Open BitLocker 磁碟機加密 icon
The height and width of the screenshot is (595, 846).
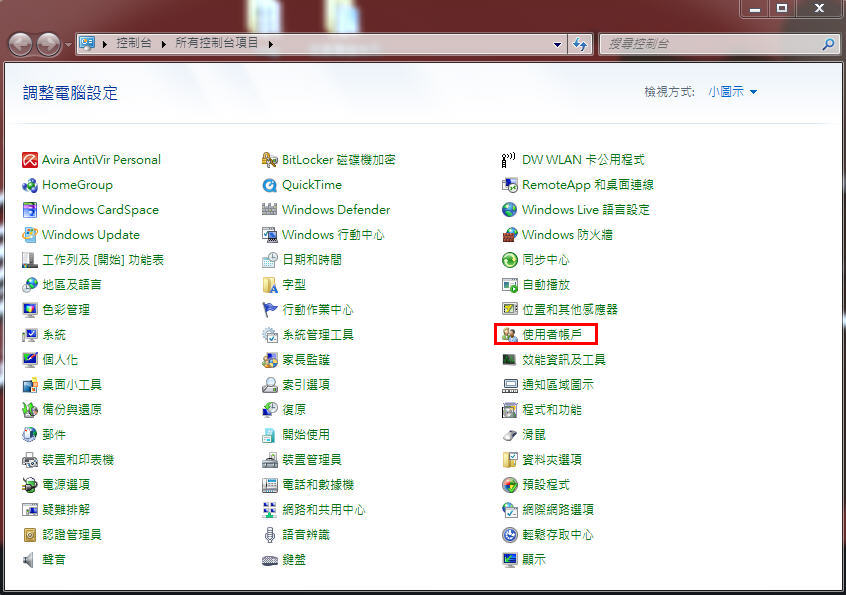(x=269, y=160)
